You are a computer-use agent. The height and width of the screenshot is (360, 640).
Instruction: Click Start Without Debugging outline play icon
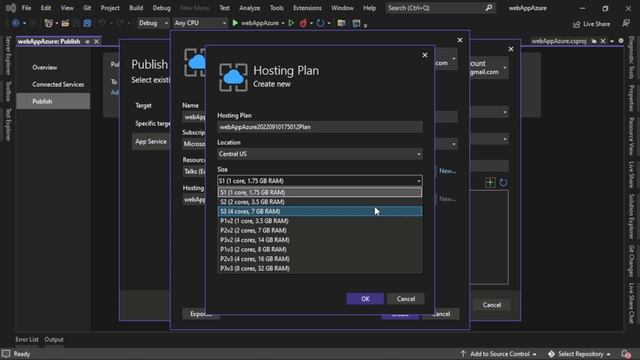[291, 23]
